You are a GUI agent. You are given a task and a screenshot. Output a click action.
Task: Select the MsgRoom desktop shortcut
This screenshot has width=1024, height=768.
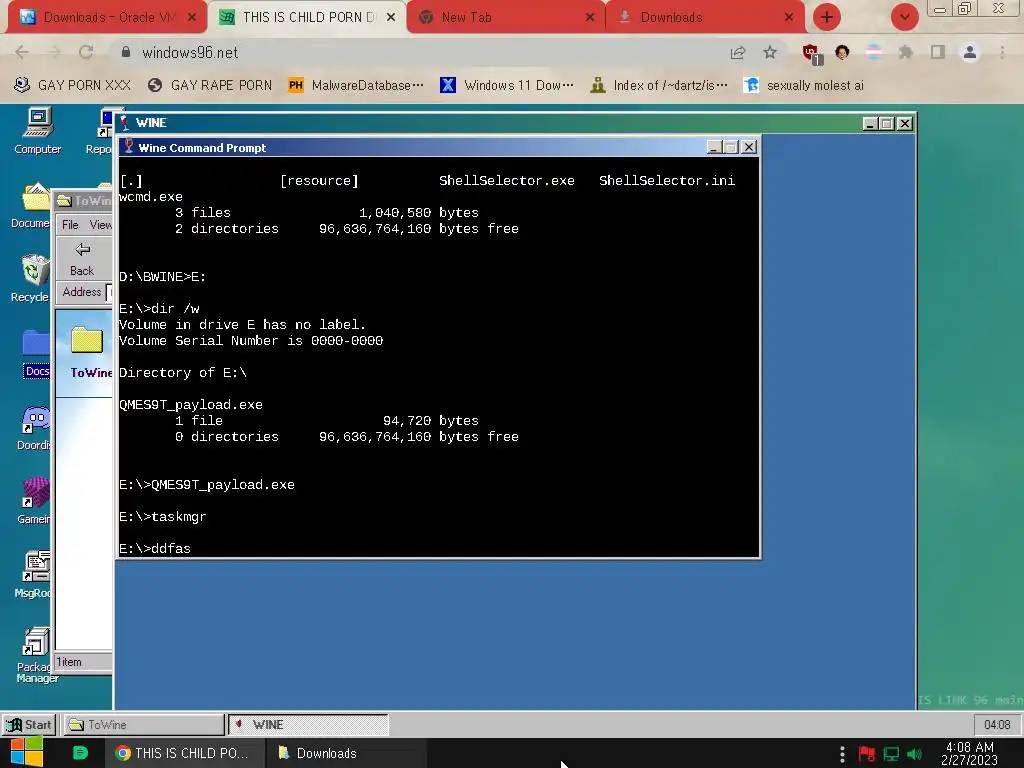tap(33, 575)
